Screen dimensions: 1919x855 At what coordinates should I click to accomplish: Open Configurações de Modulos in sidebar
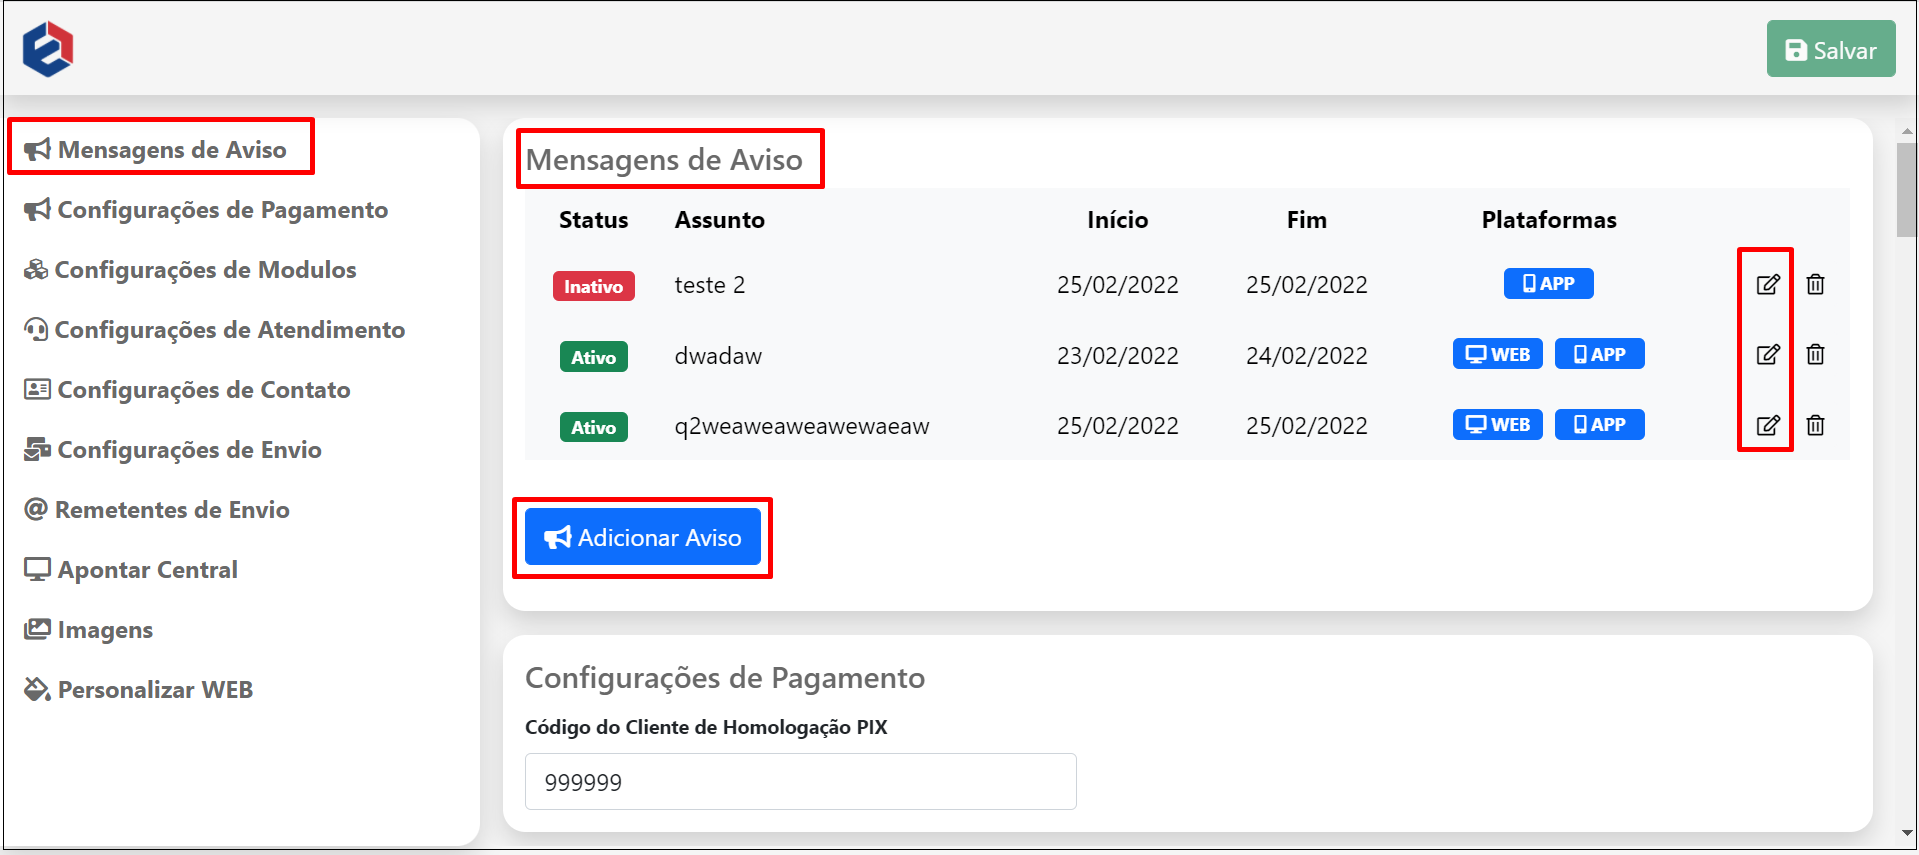point(205,270)
